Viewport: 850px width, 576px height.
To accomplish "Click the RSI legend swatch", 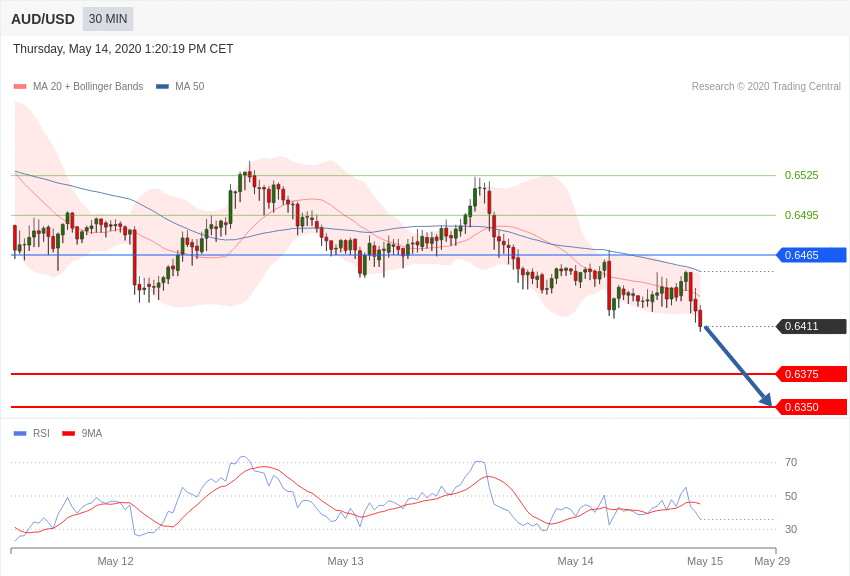I will (x=20, y=433).
